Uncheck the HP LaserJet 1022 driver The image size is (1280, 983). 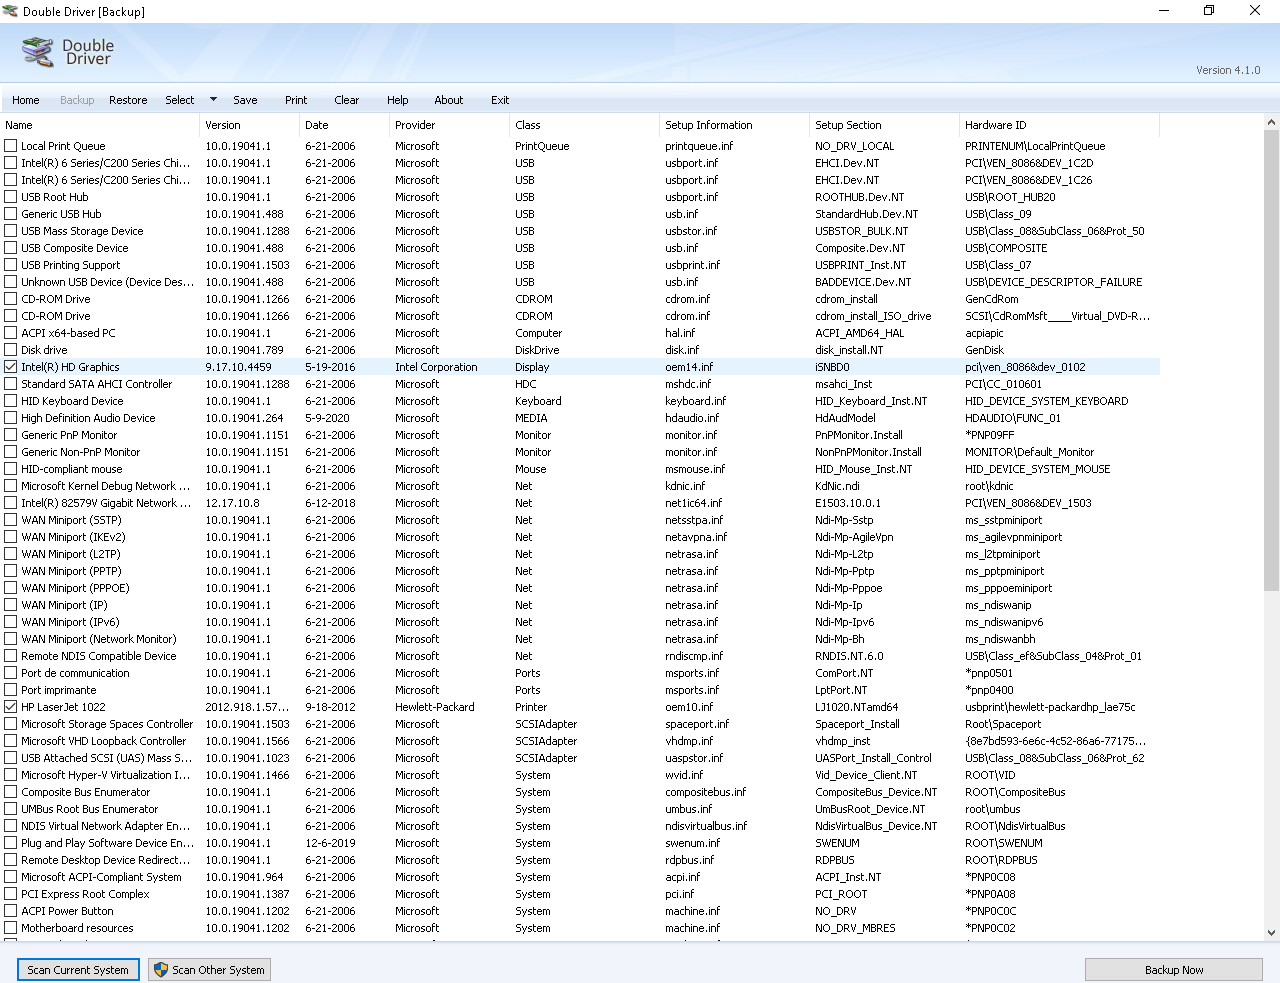coord(11,707)
